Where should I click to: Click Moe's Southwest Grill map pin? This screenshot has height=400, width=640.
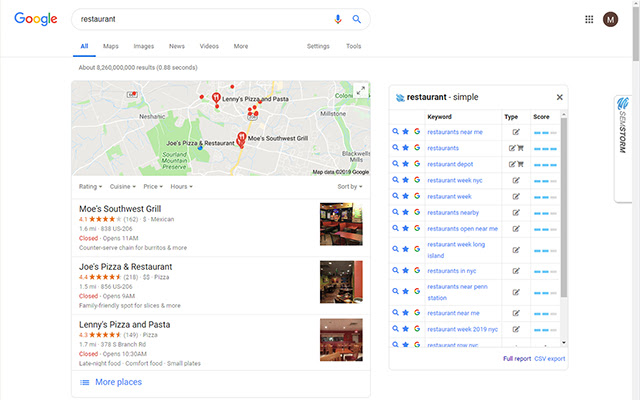coord(242,138)
